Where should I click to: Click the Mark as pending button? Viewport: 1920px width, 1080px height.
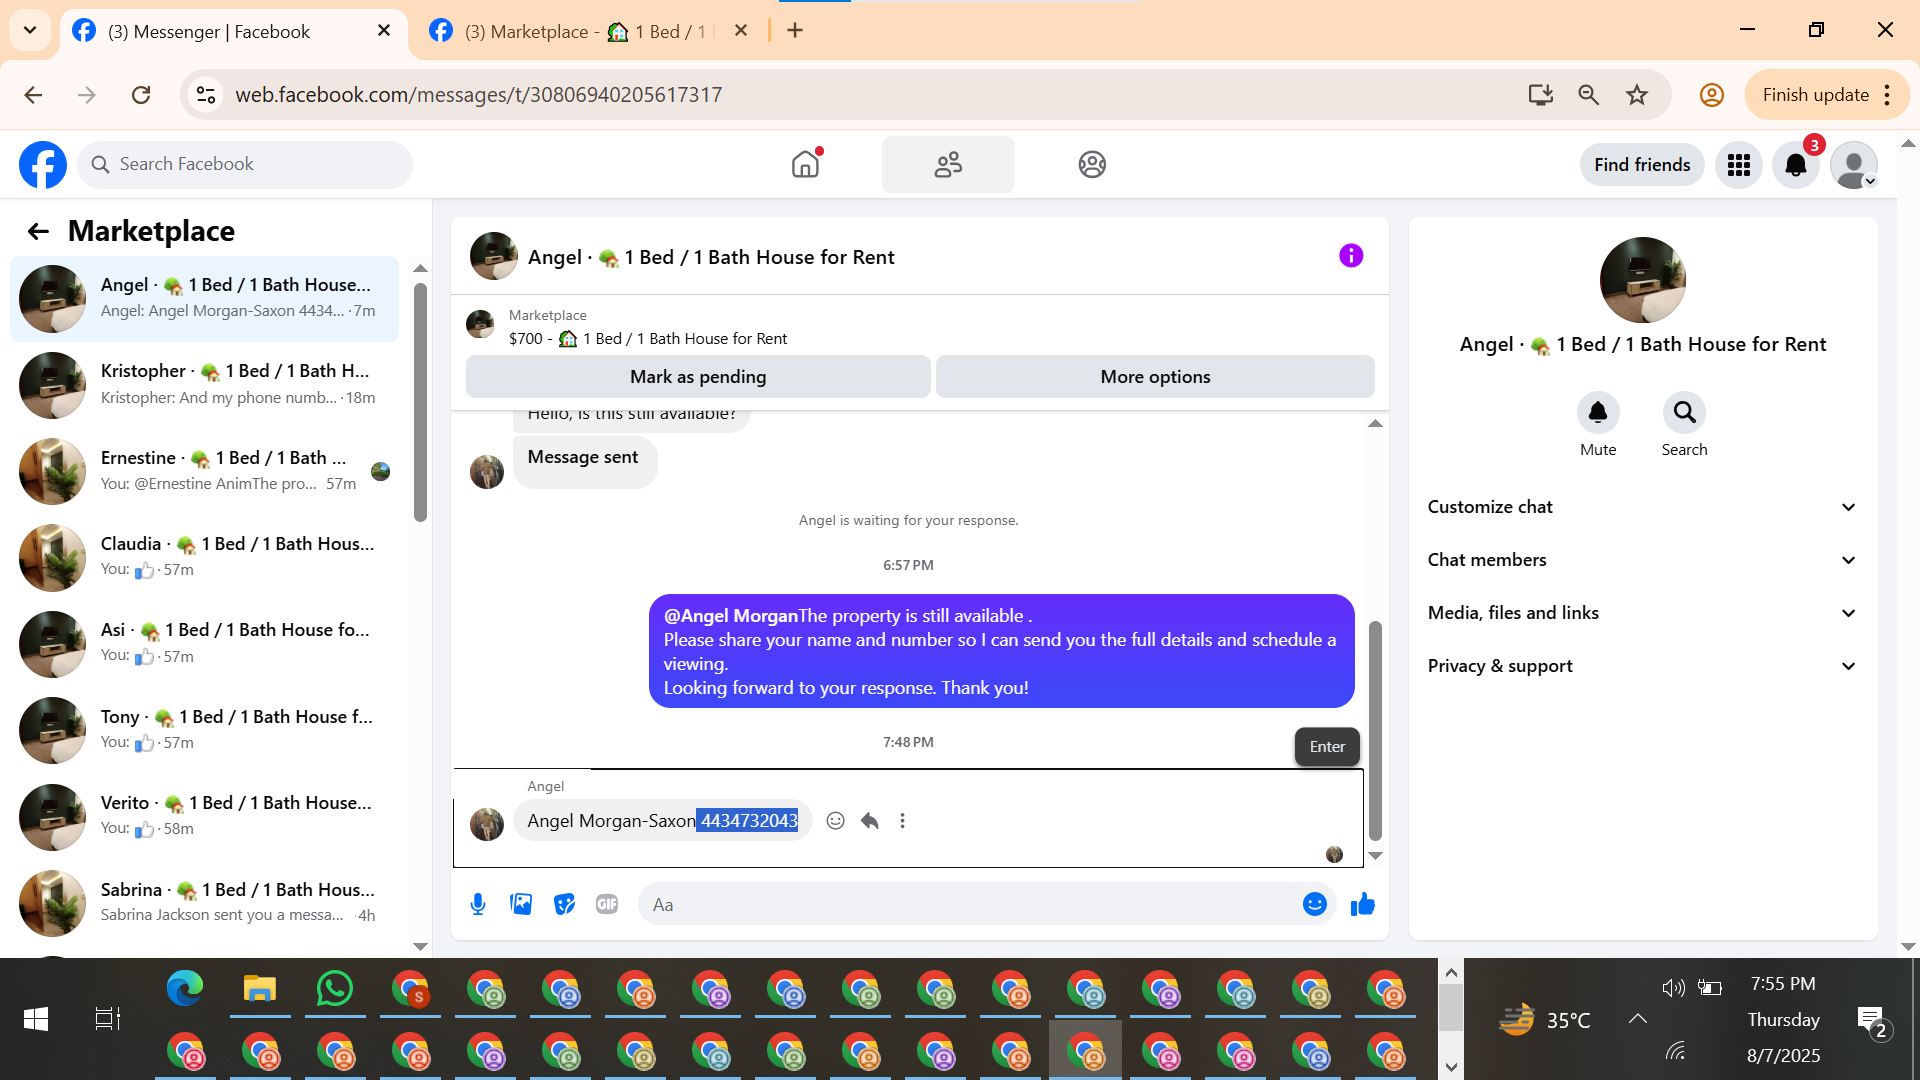[698, 377]
